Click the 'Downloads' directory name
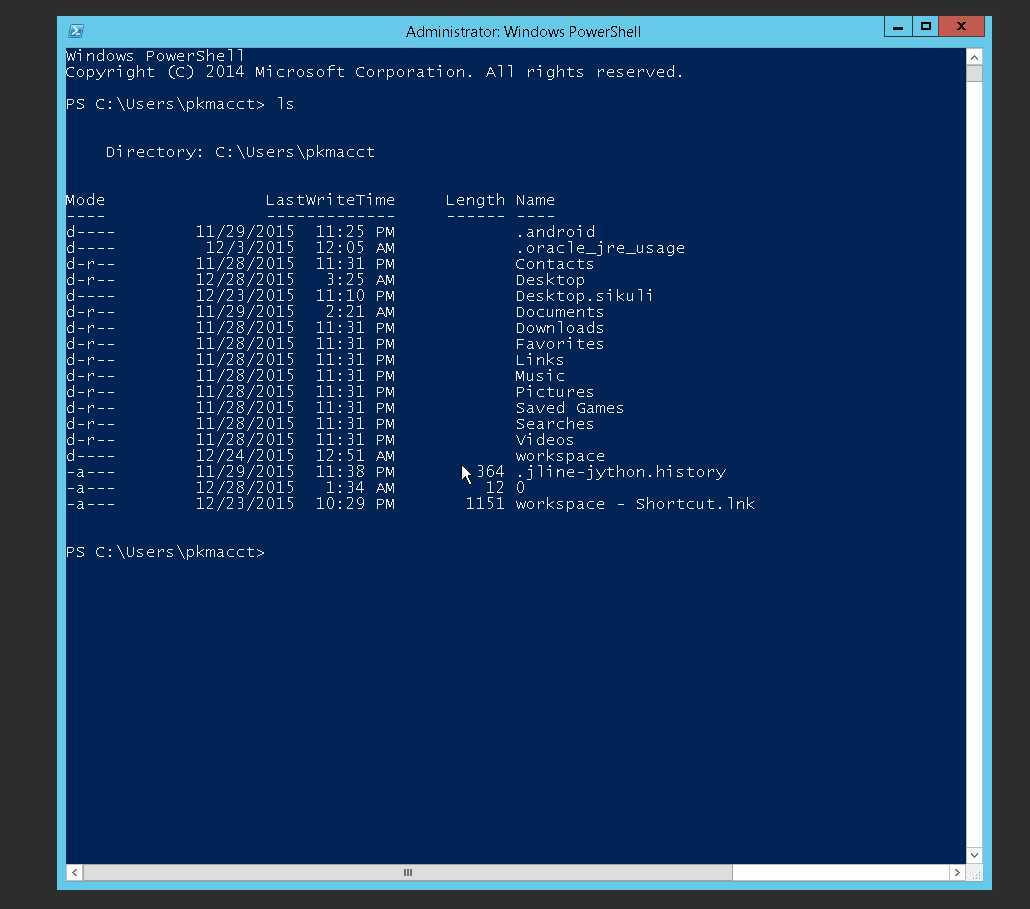The width and height of the screenshot is (1030, 909). tap(560, 328)
